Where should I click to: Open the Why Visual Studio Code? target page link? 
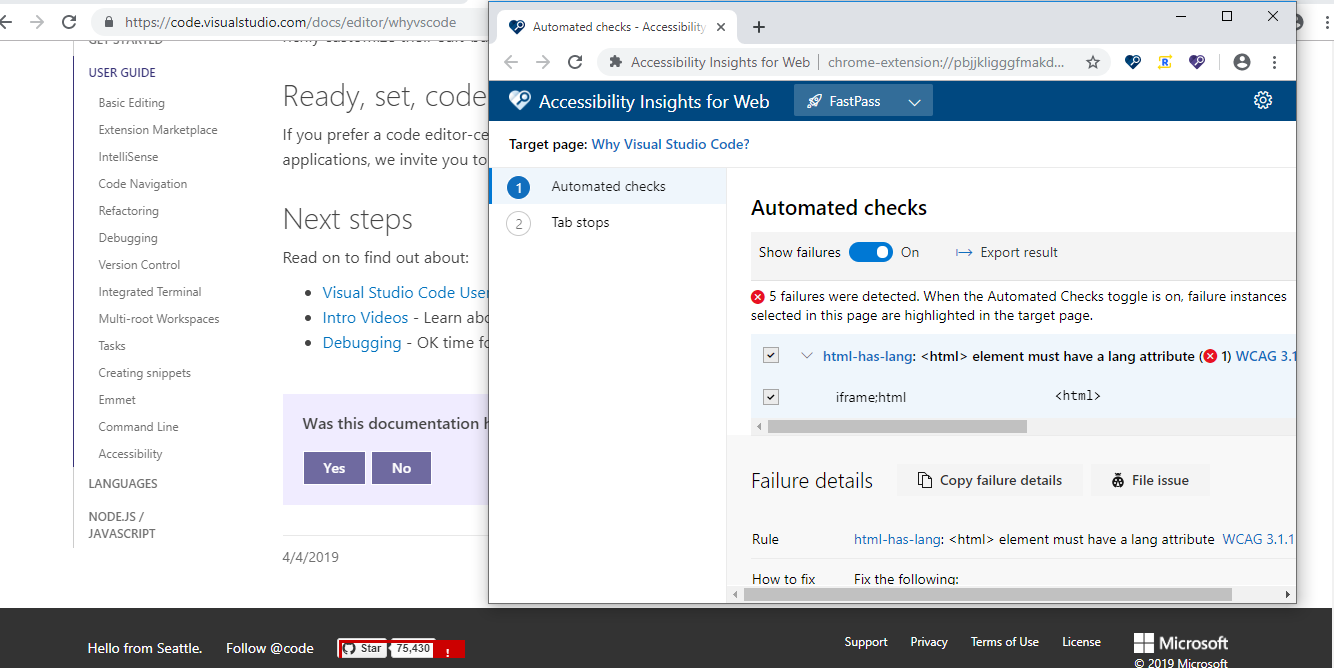[x=670, y=143]
